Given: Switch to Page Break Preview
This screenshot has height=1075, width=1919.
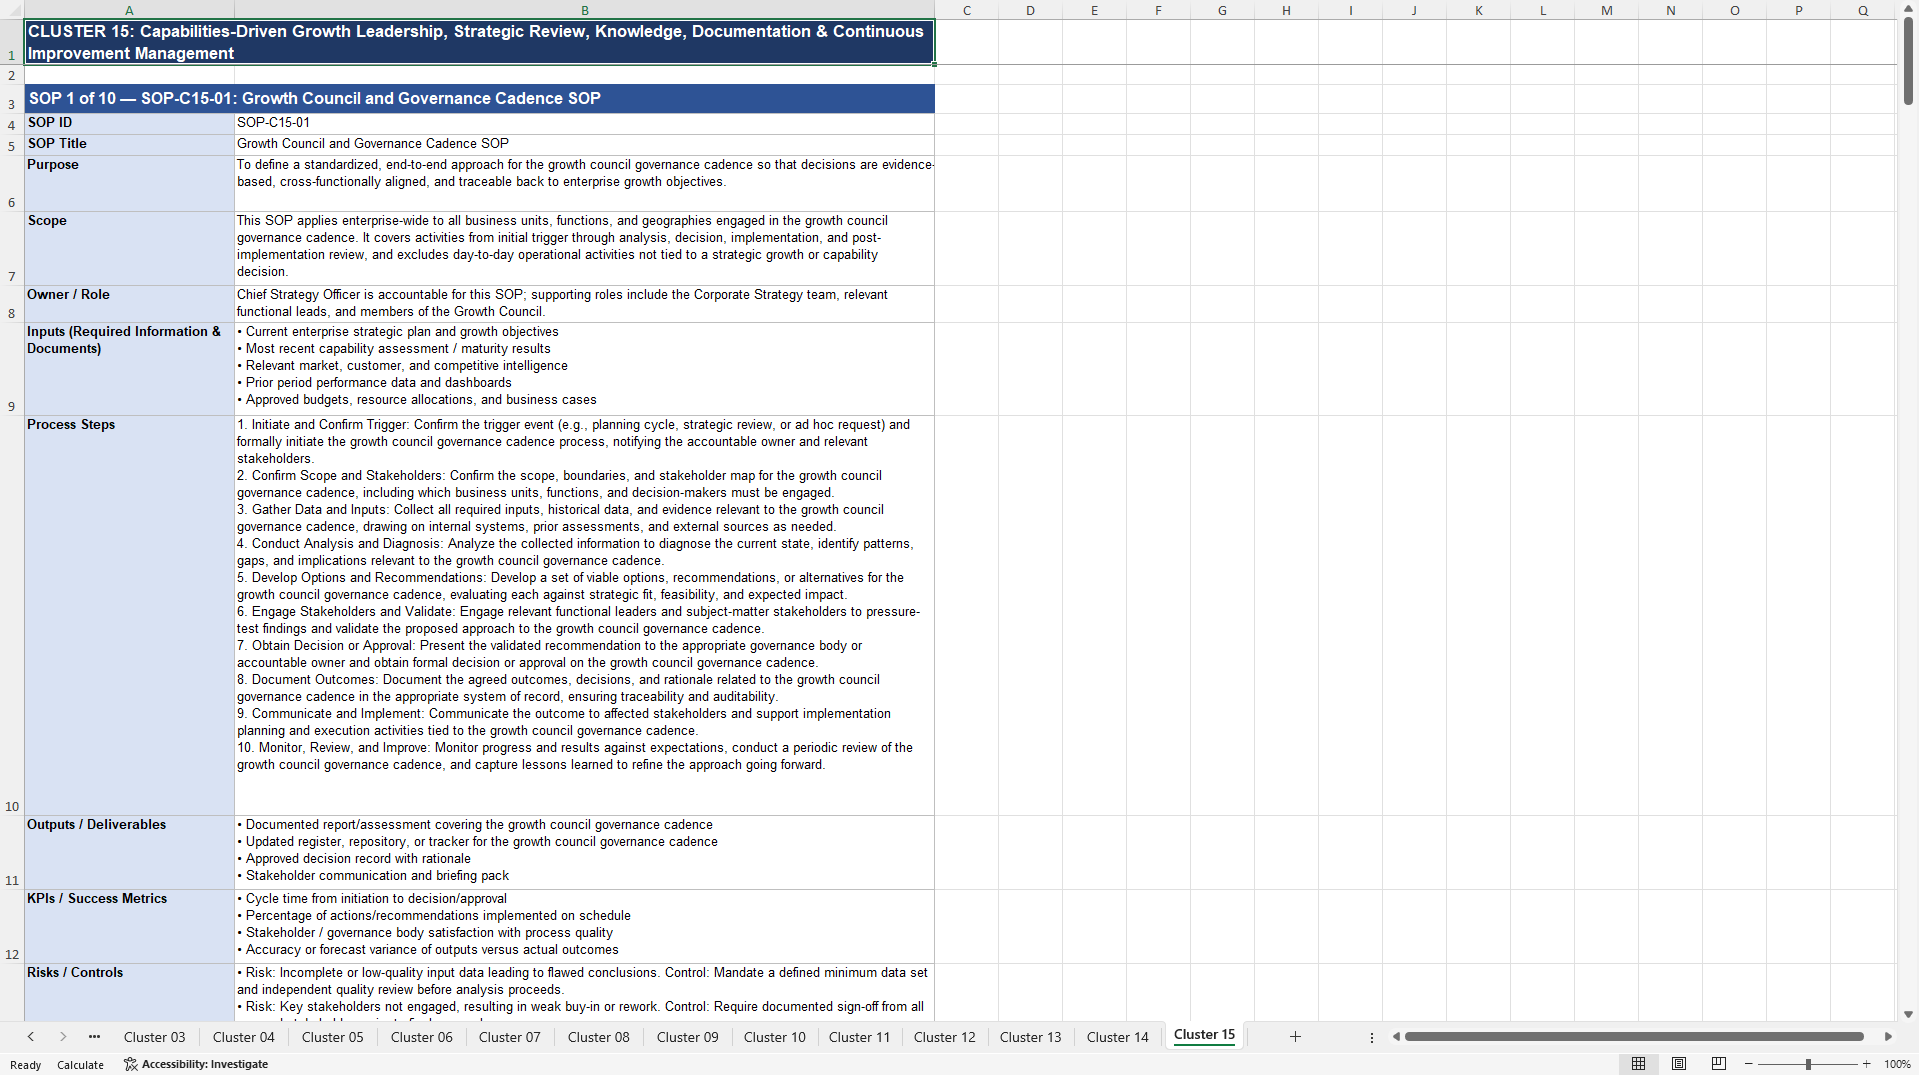Looking at the screenshot, I should (x=1719, y=1064).
